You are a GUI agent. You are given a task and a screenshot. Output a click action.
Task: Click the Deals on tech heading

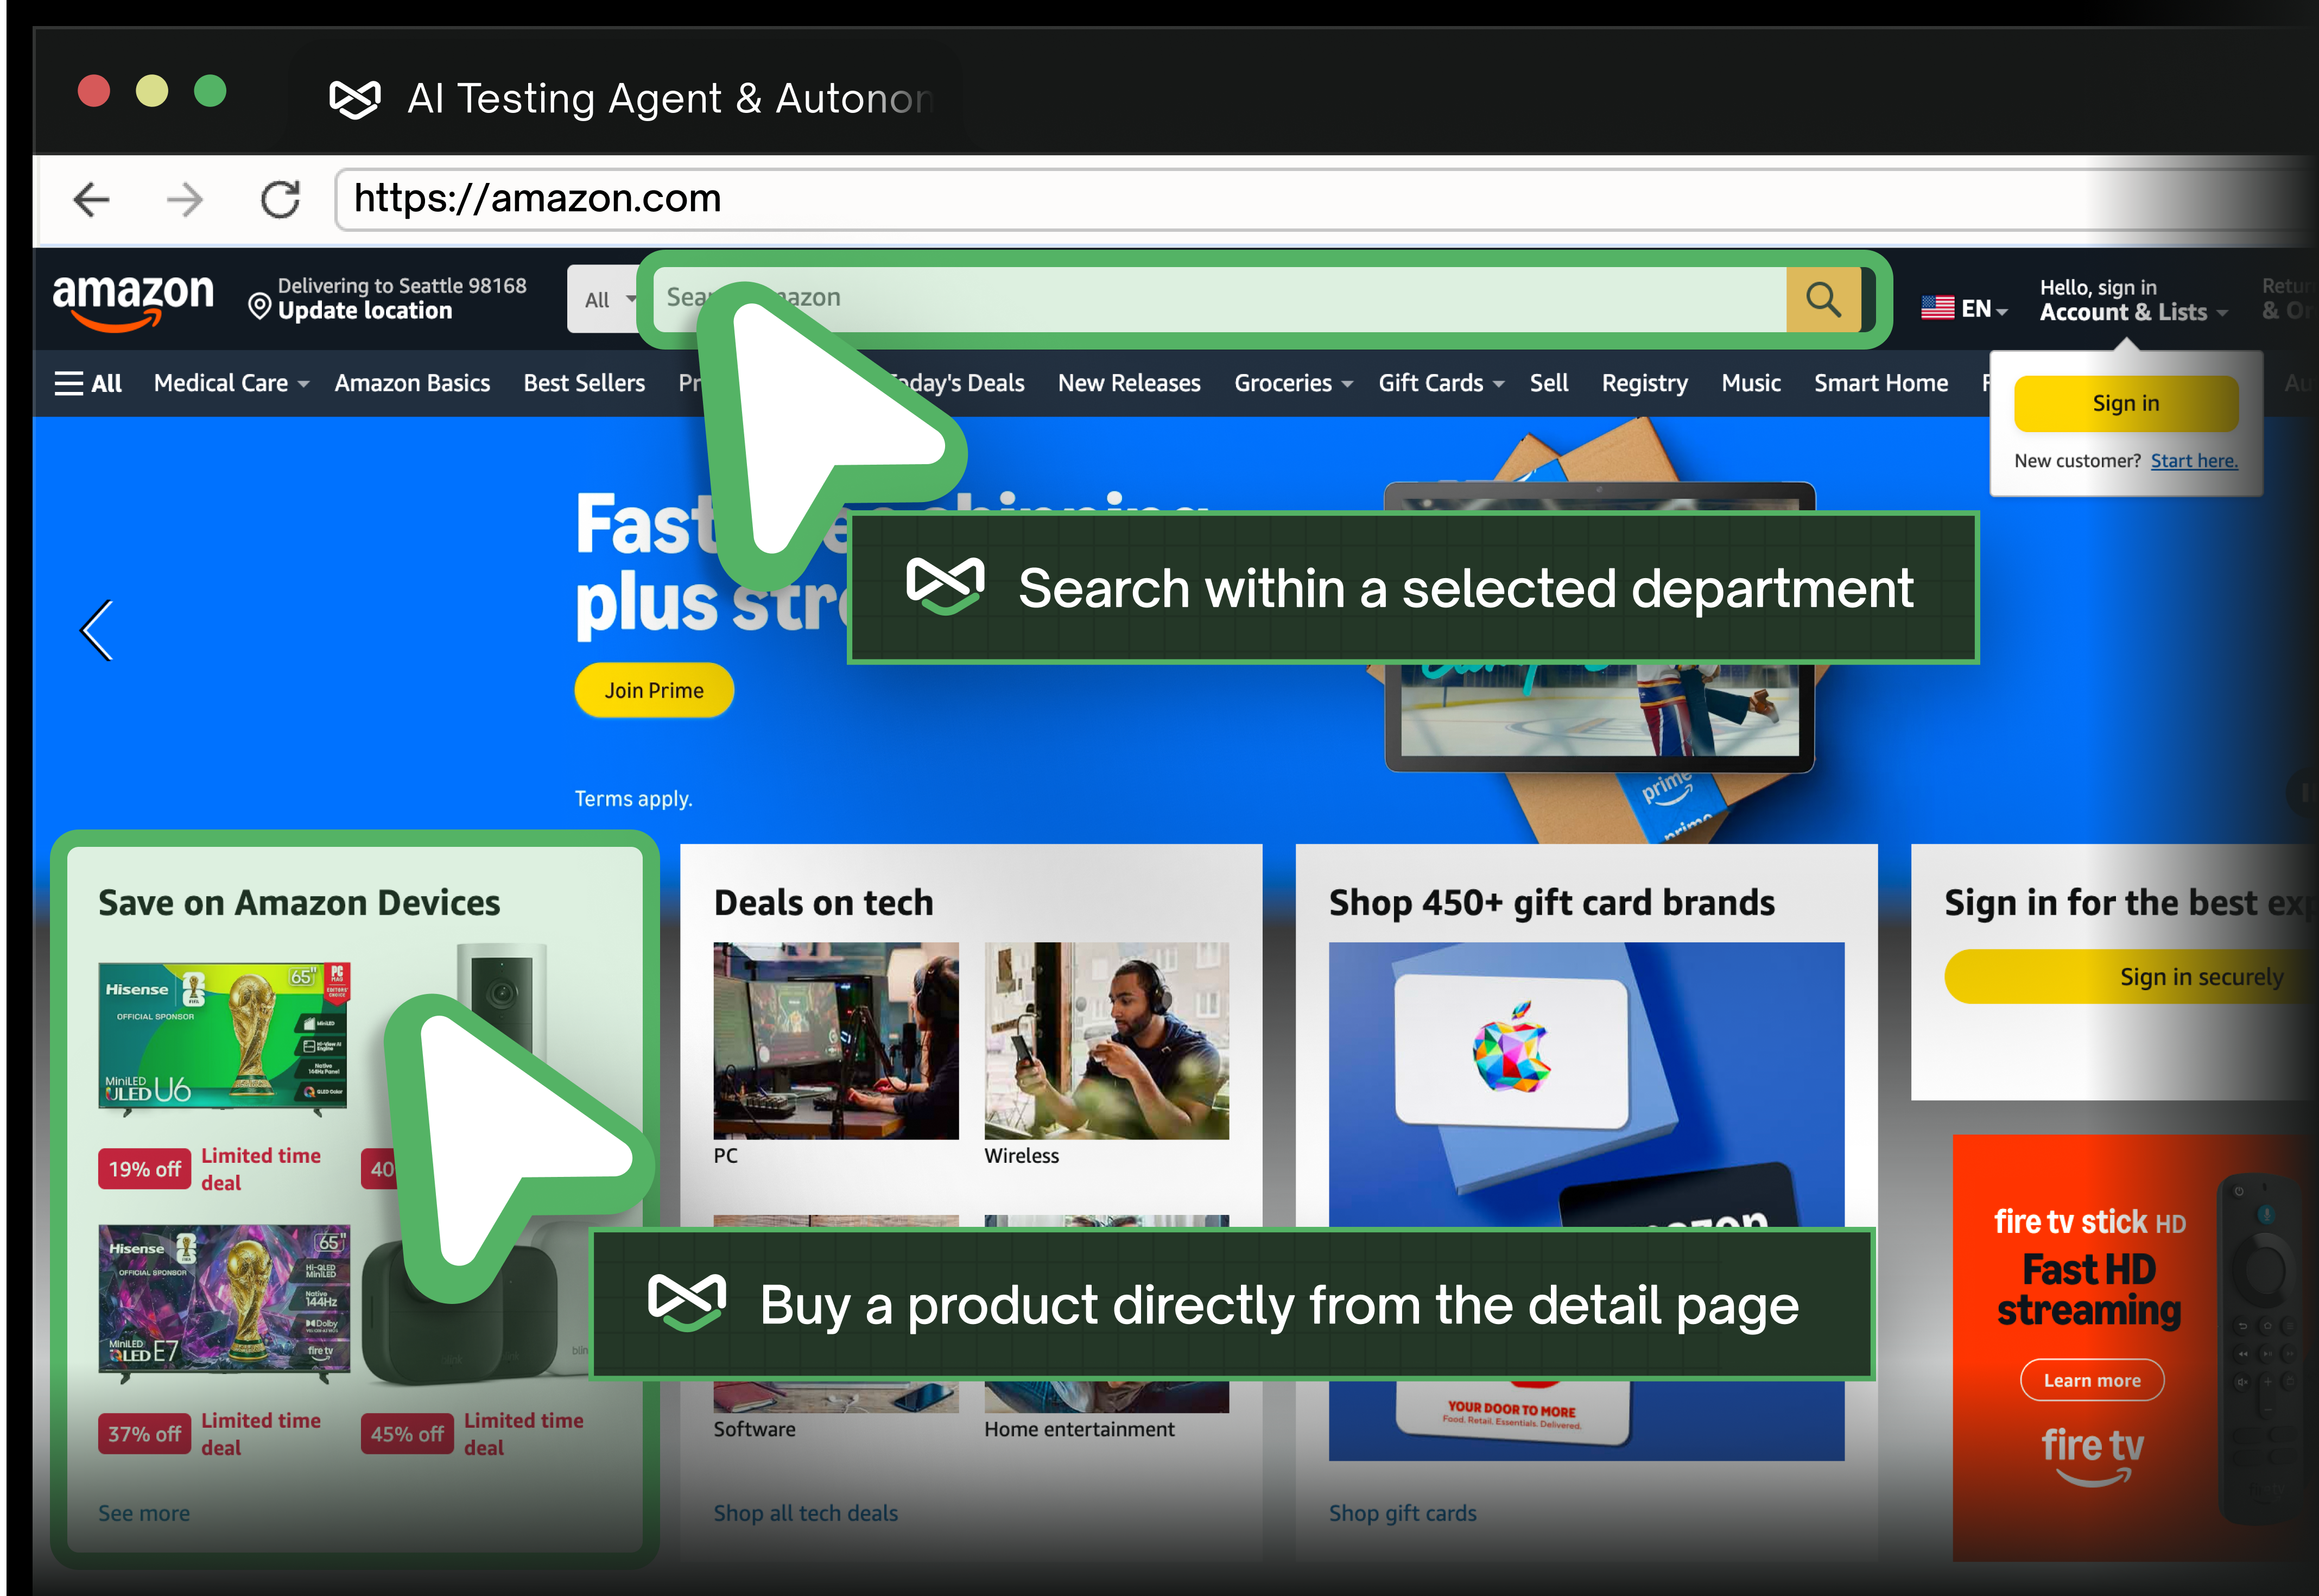[x=823, y=902]
